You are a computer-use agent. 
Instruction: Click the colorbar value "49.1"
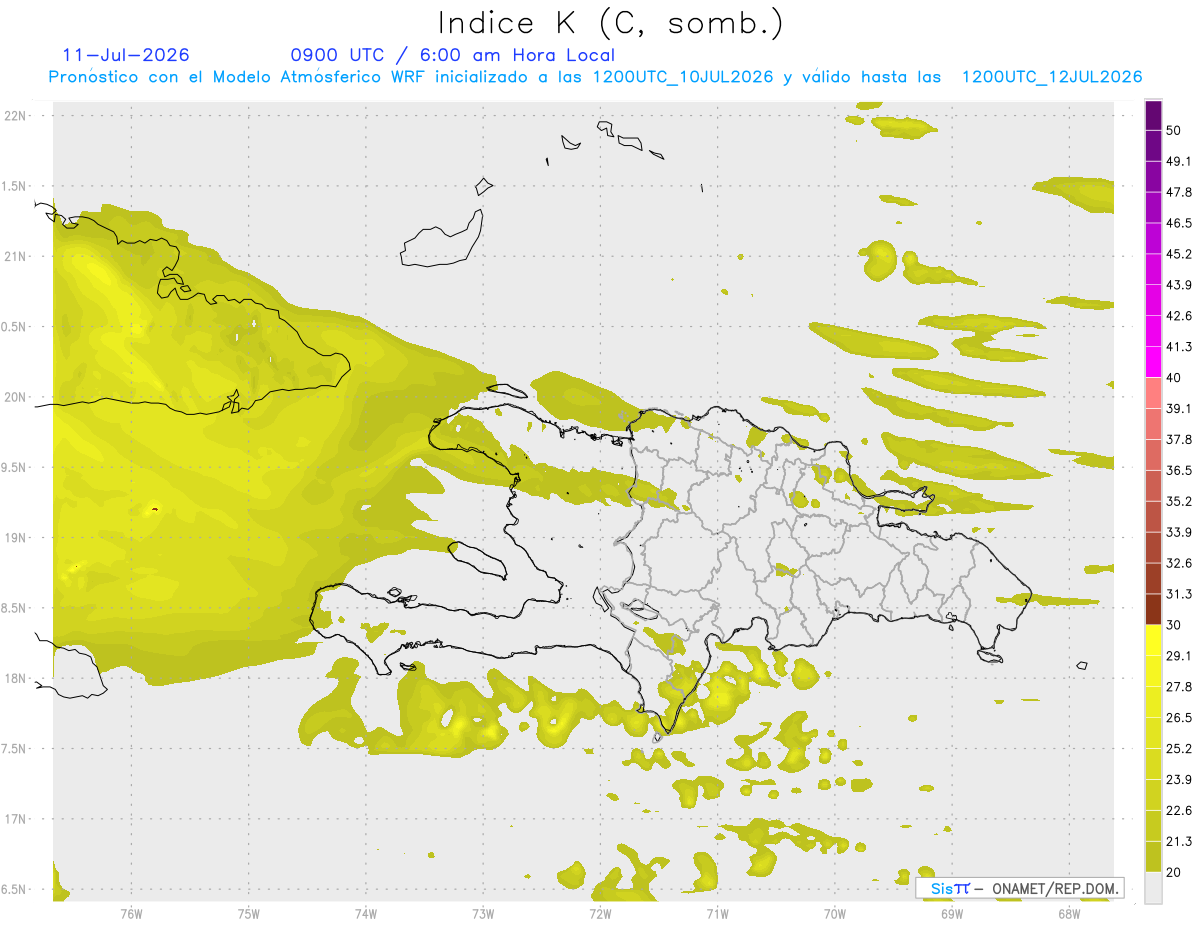(x=1179, y=162)
